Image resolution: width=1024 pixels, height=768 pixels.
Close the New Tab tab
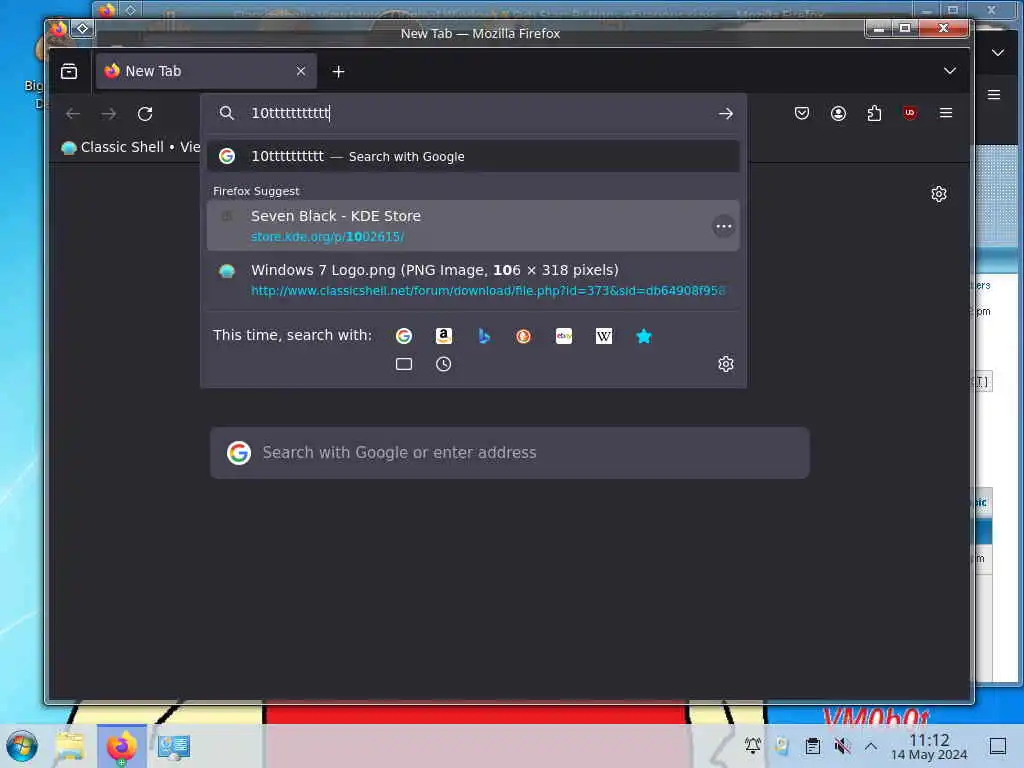coord(300,71)
